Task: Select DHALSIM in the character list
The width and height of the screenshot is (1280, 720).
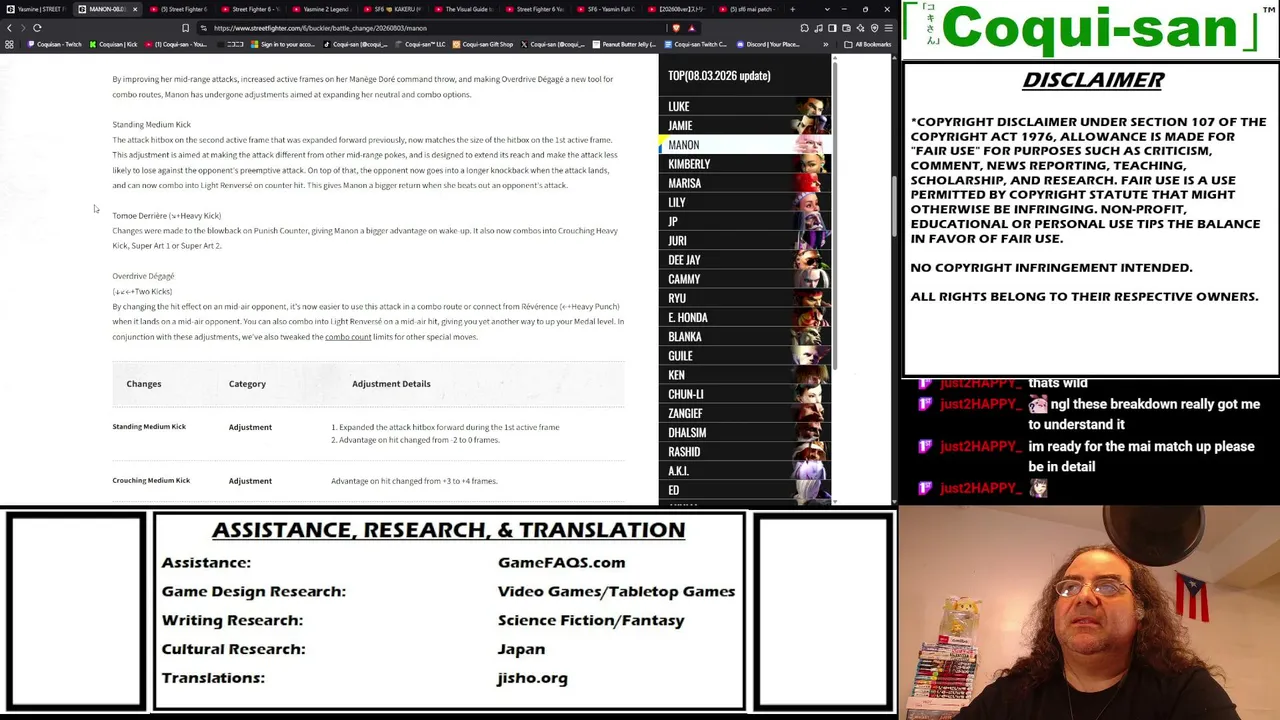Action: pyautogui.click(x=745, y=433)
